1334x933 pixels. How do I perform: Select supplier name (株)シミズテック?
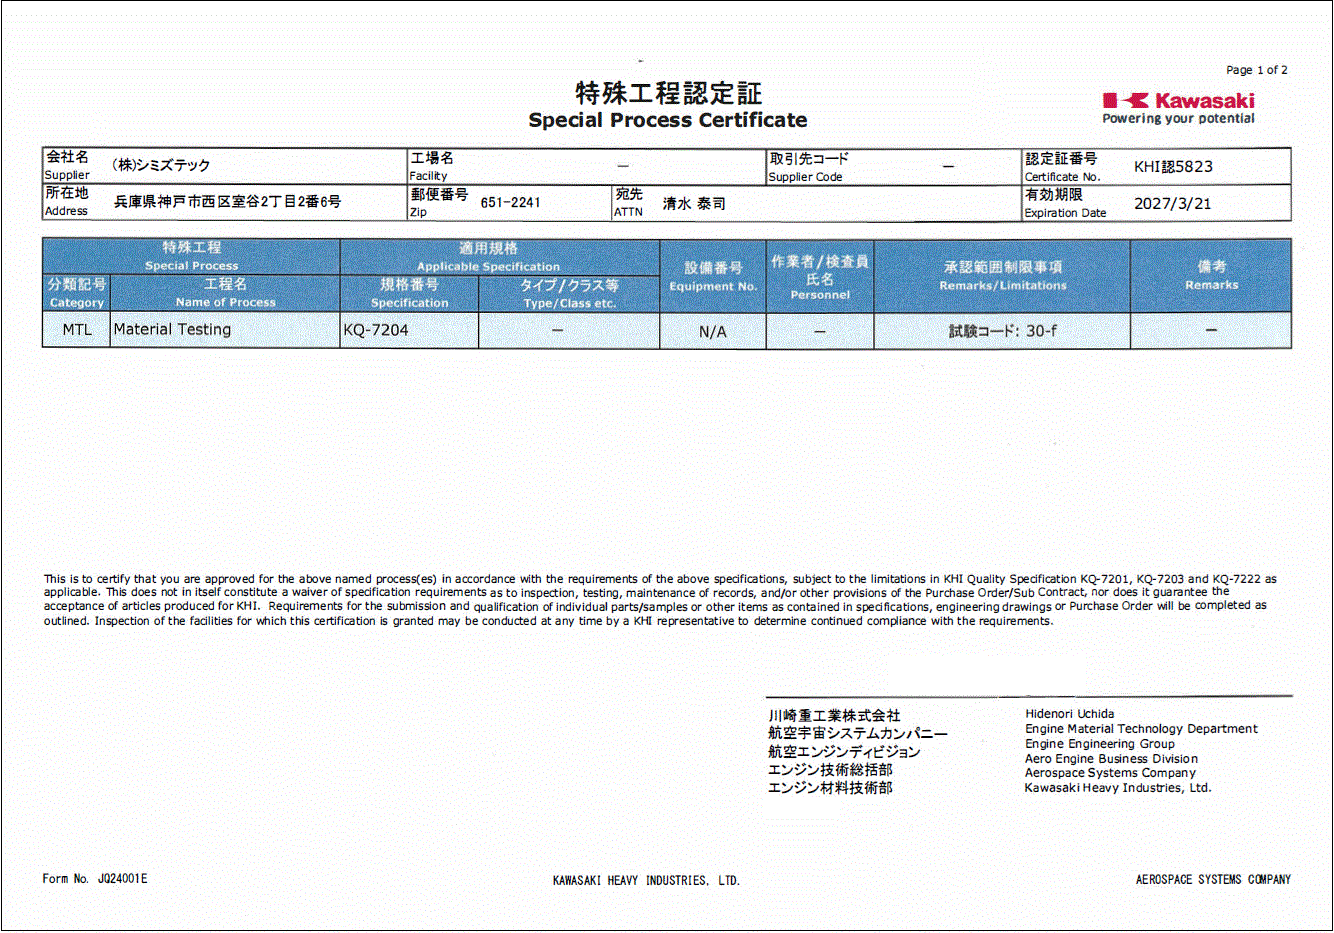160,165
